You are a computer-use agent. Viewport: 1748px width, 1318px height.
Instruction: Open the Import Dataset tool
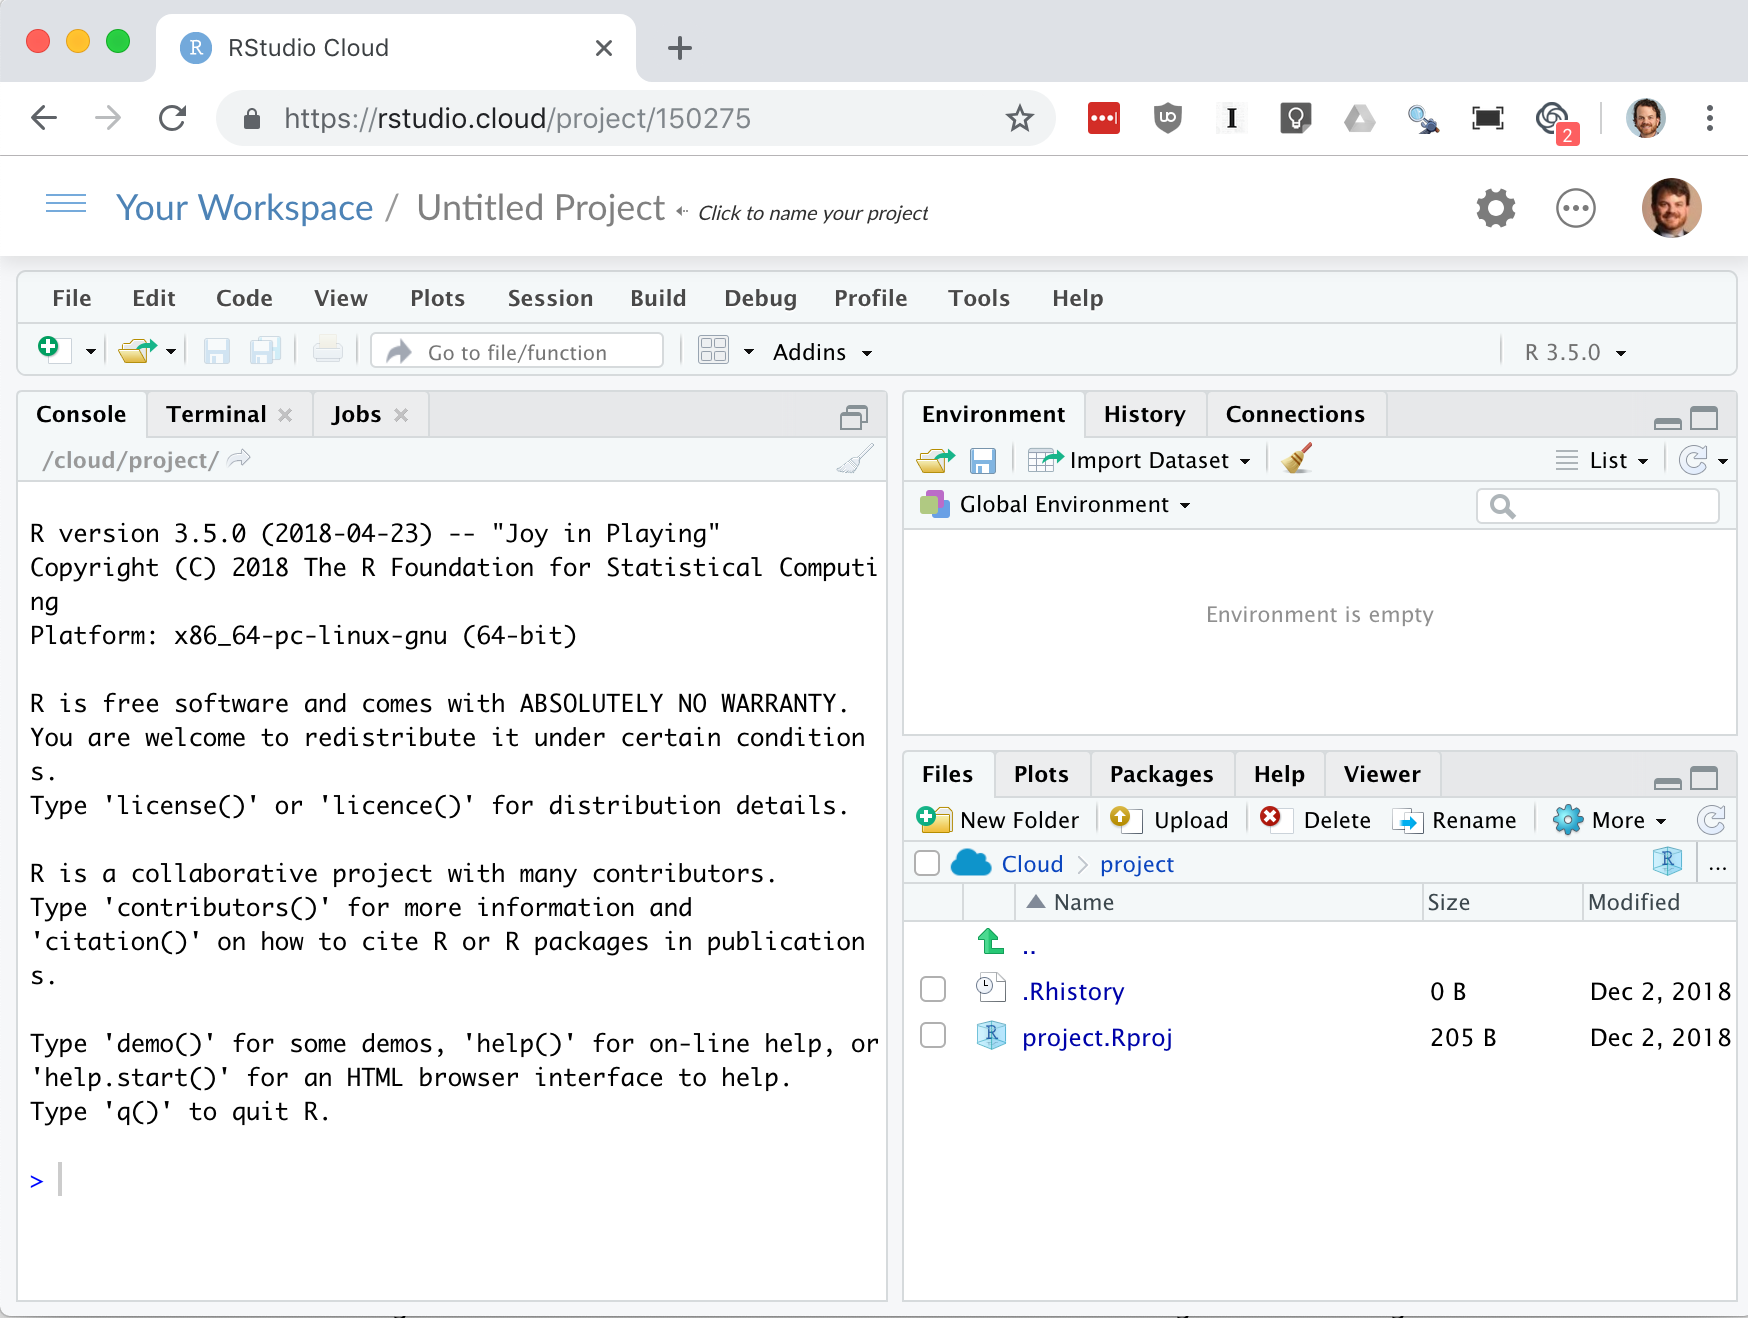tap(1148, 460)
